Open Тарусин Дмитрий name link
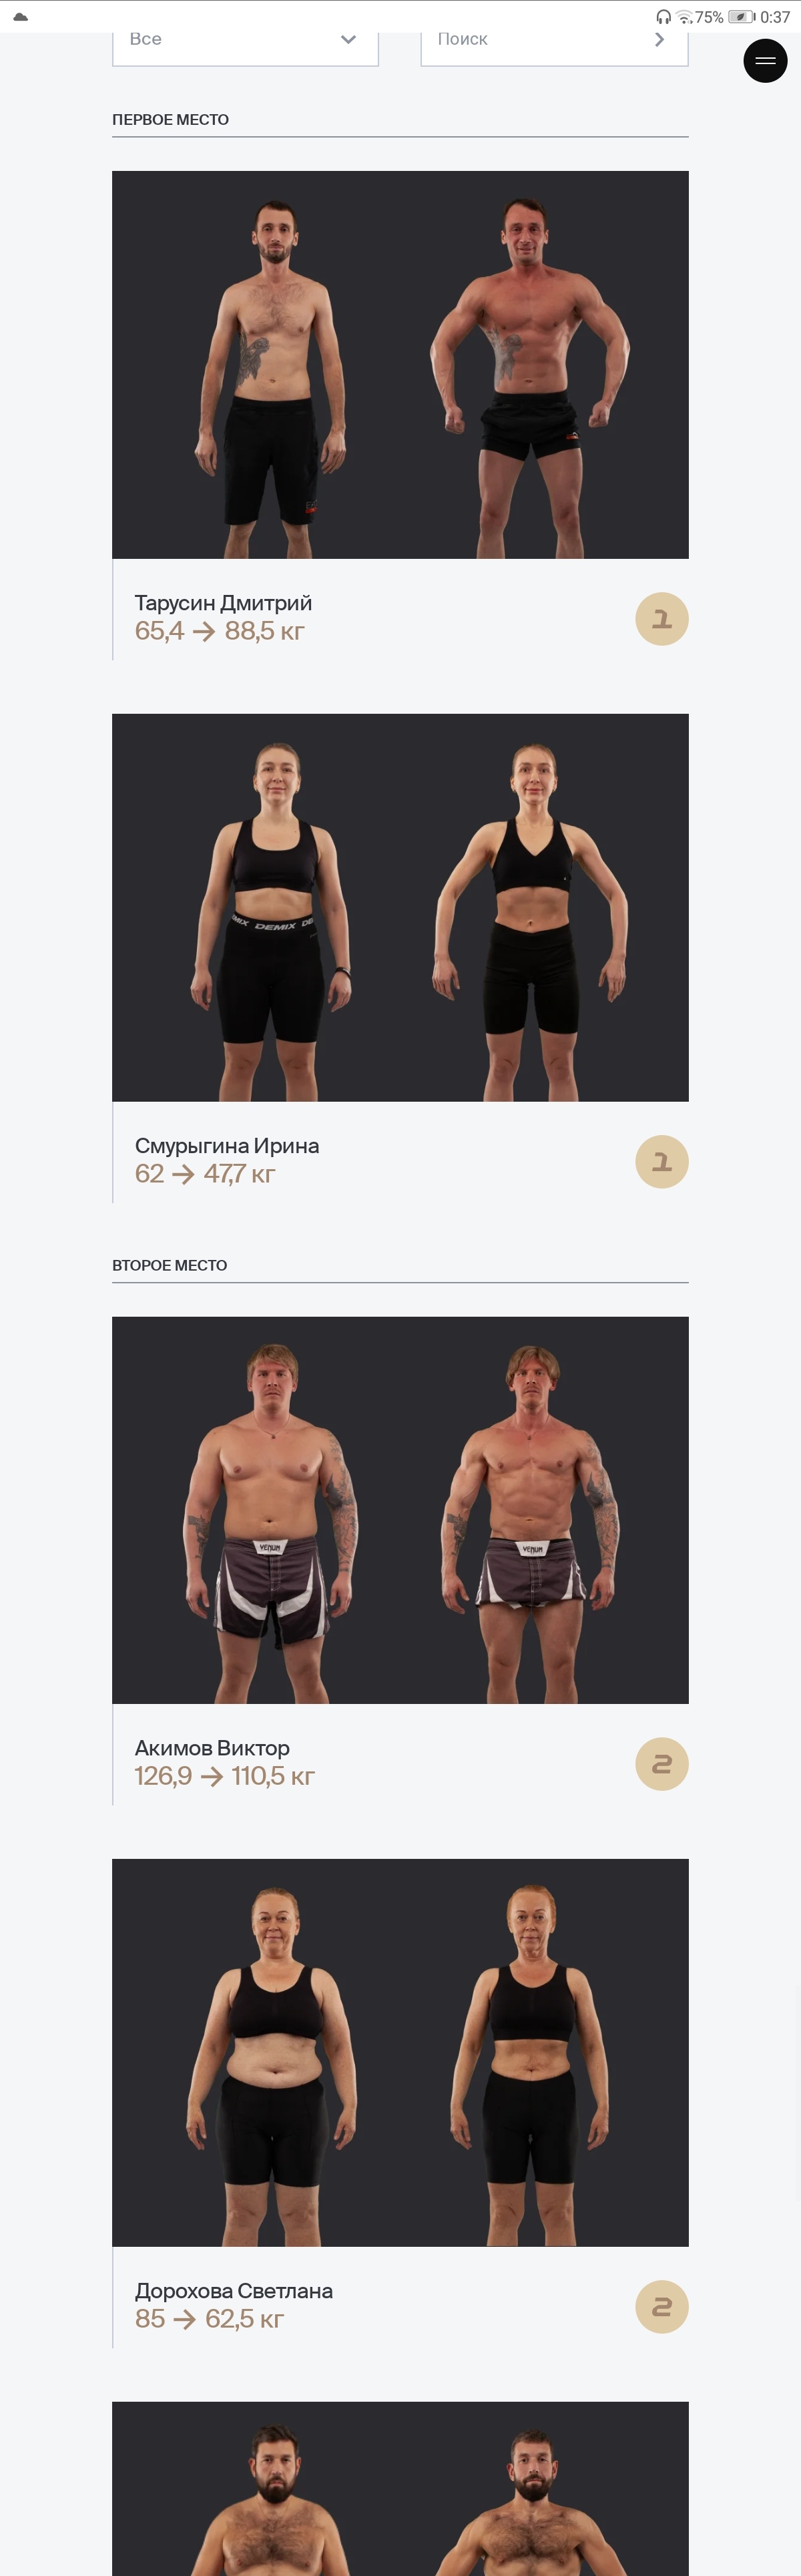 [223, 603]
